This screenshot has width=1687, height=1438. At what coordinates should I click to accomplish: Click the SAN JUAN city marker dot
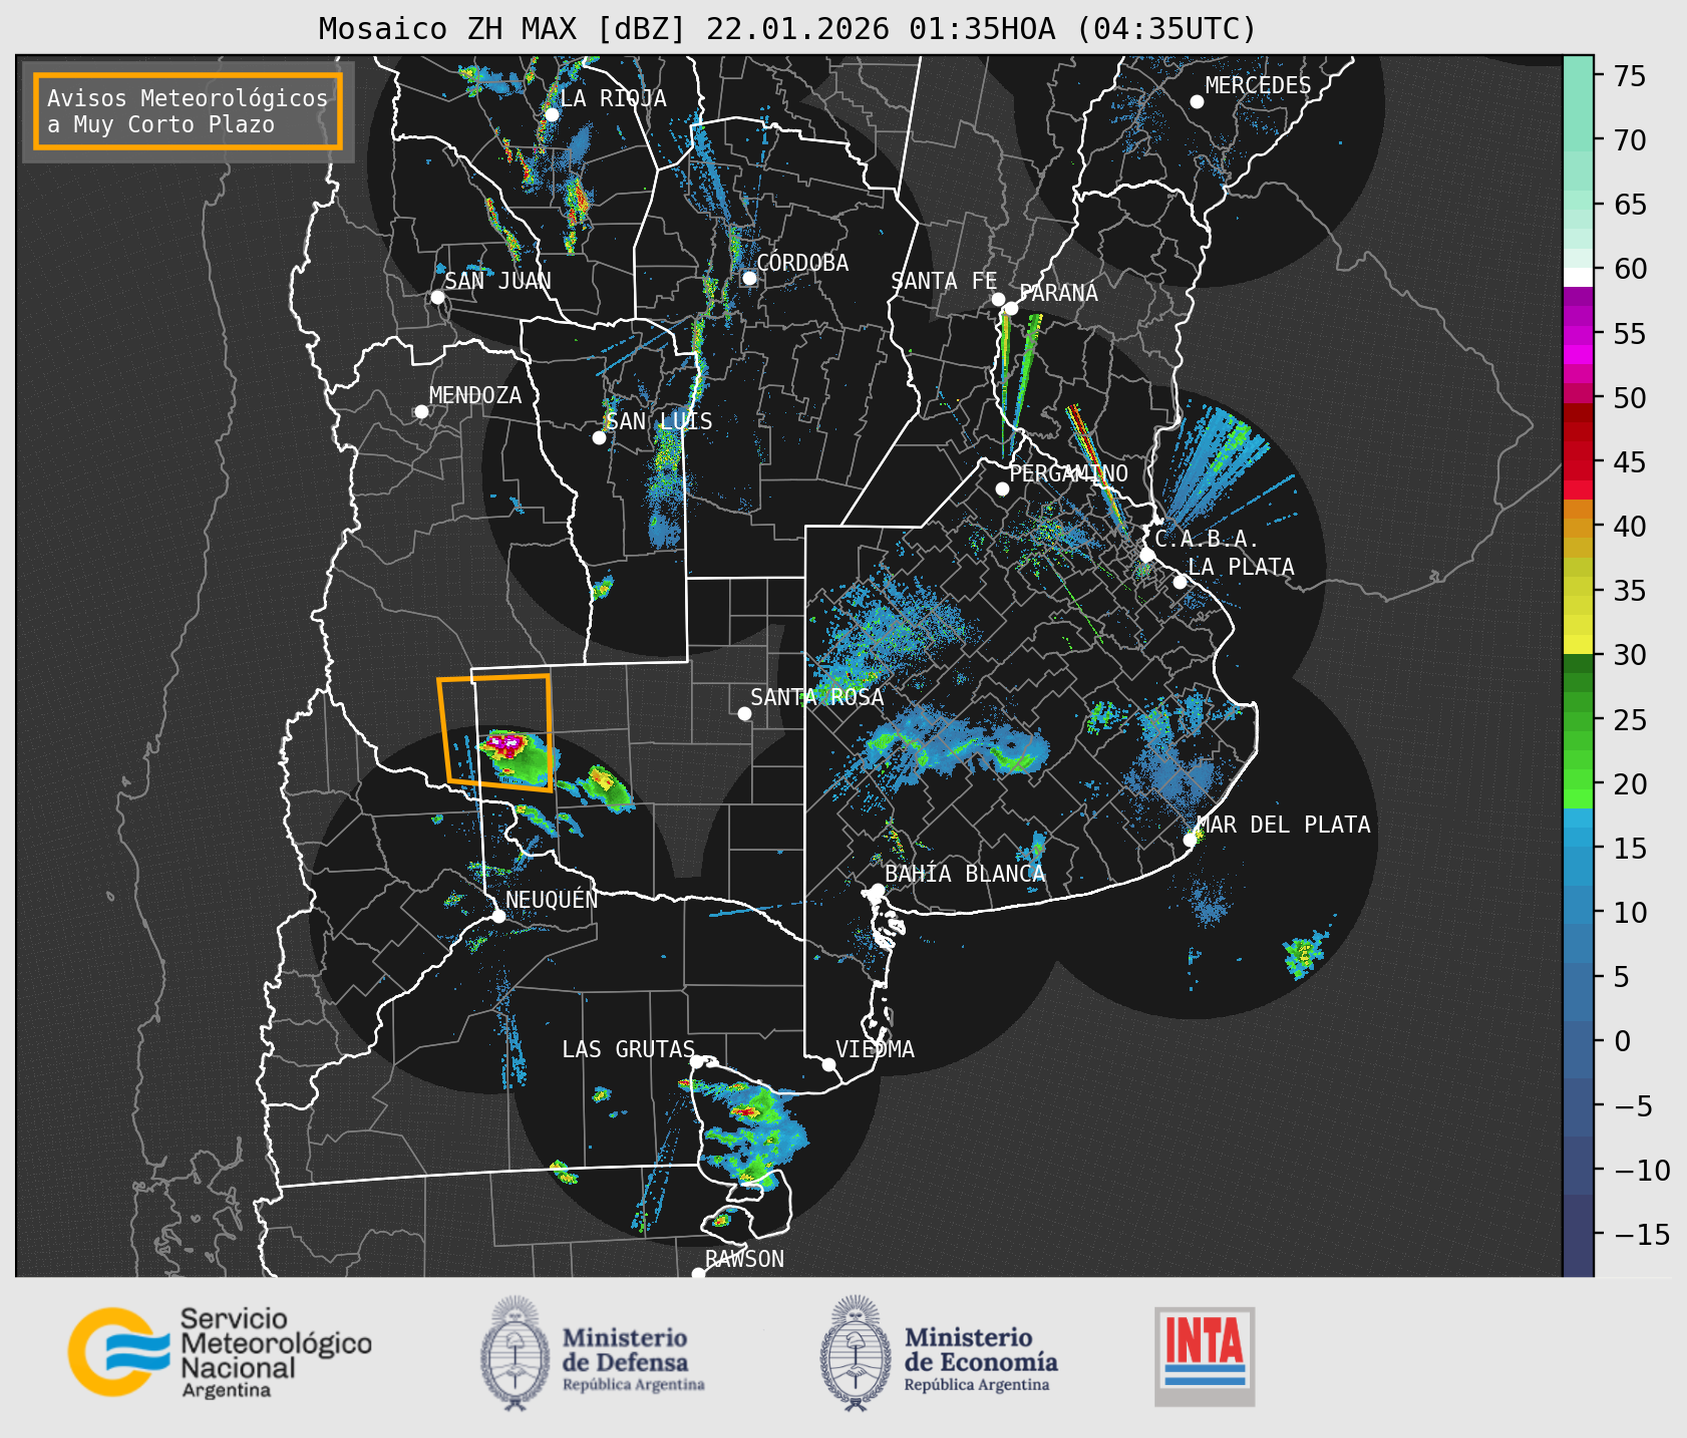click(x=437, y=297)
